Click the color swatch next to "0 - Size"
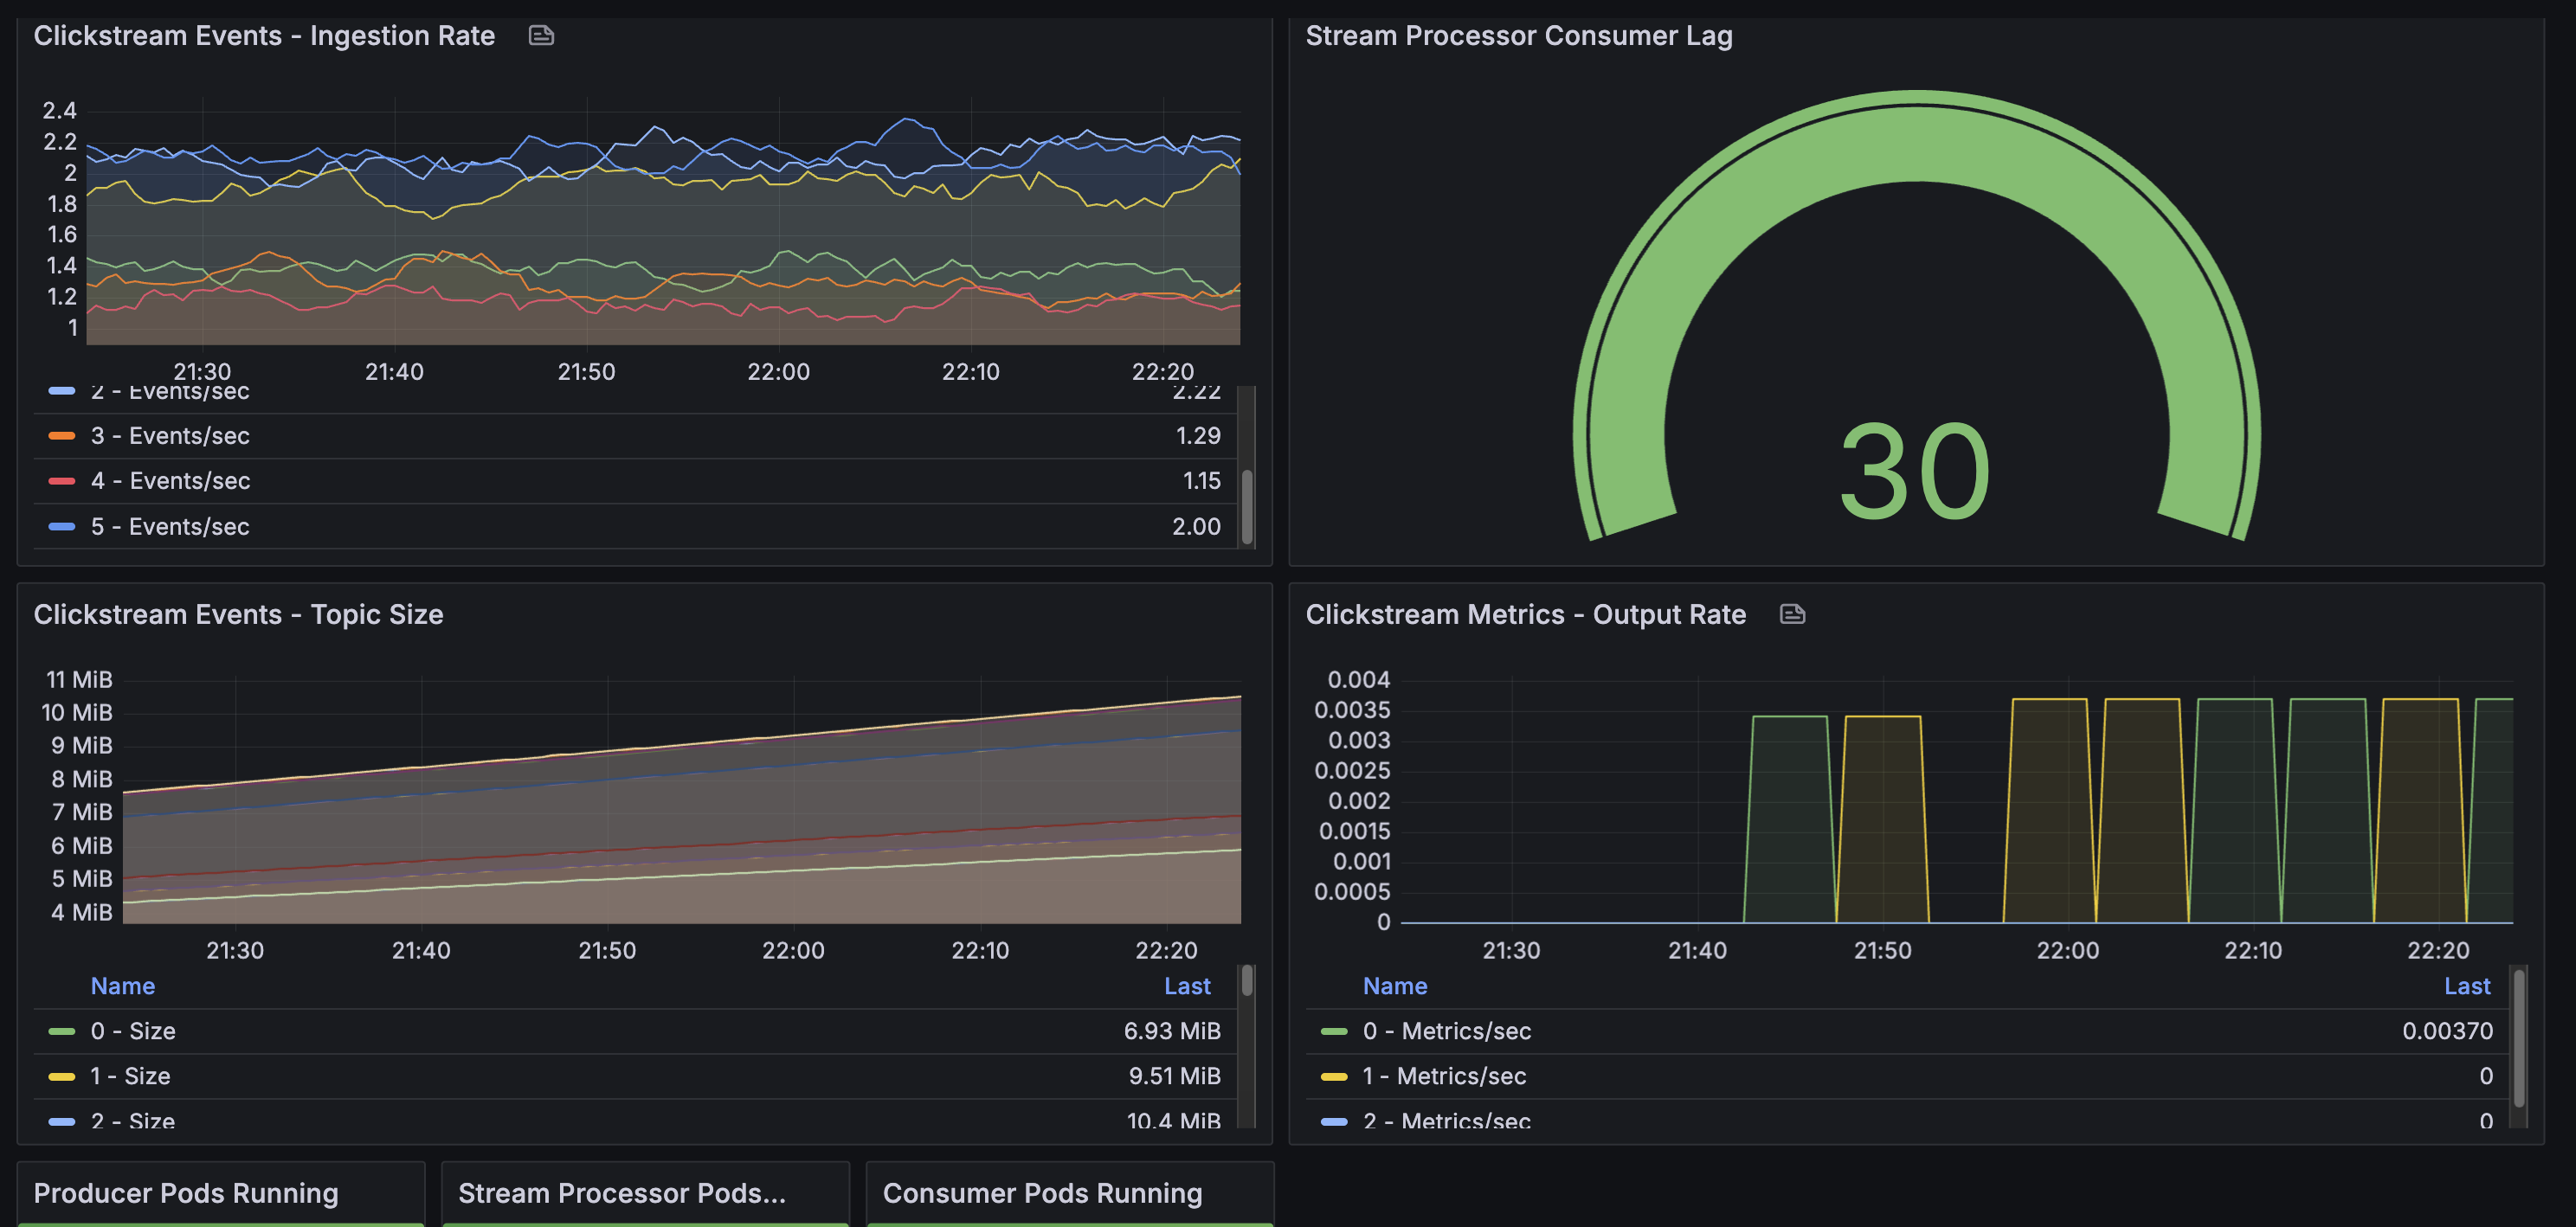This screenshot has width=2576, height=1227. pyautogui.click(x=62, y=1031)
